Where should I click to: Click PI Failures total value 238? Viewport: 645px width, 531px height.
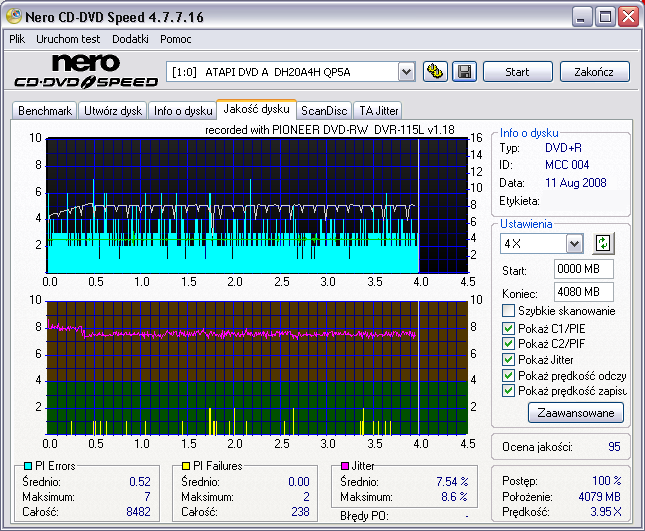[x=300, y=512]
